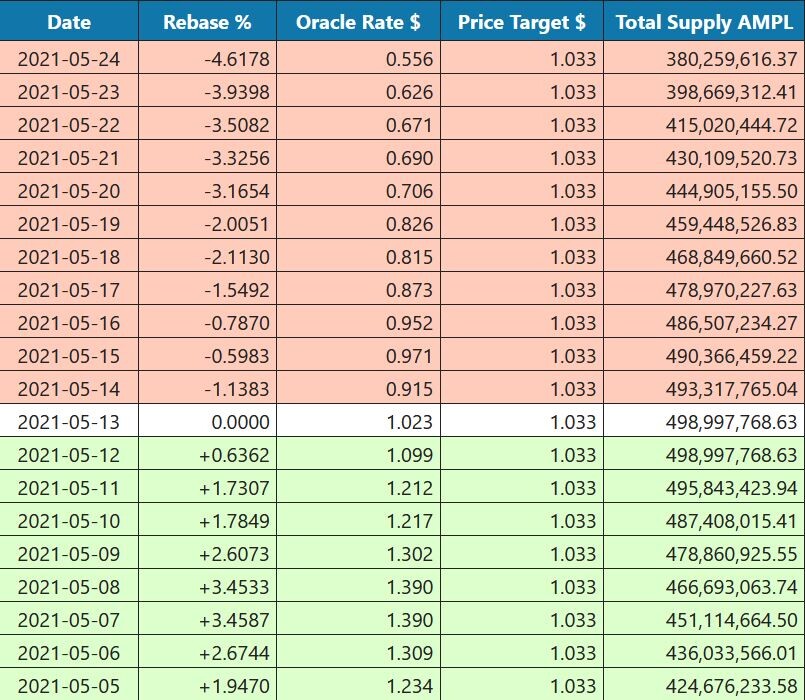Screen dimensions: 805x700
Task: Select date cell 2021-05-18
Action: tap(69, 257)
